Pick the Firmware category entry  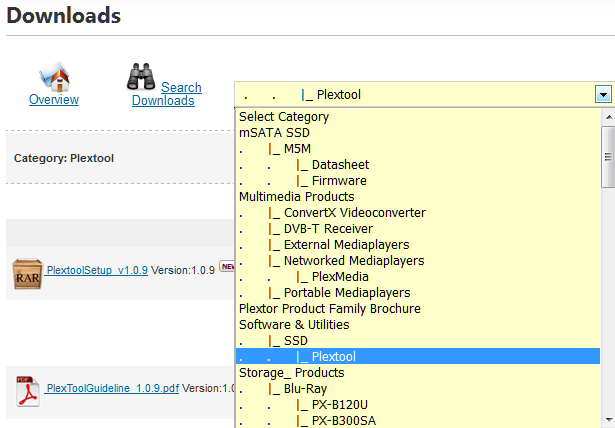pyautogui.click(x=339, y=181)
